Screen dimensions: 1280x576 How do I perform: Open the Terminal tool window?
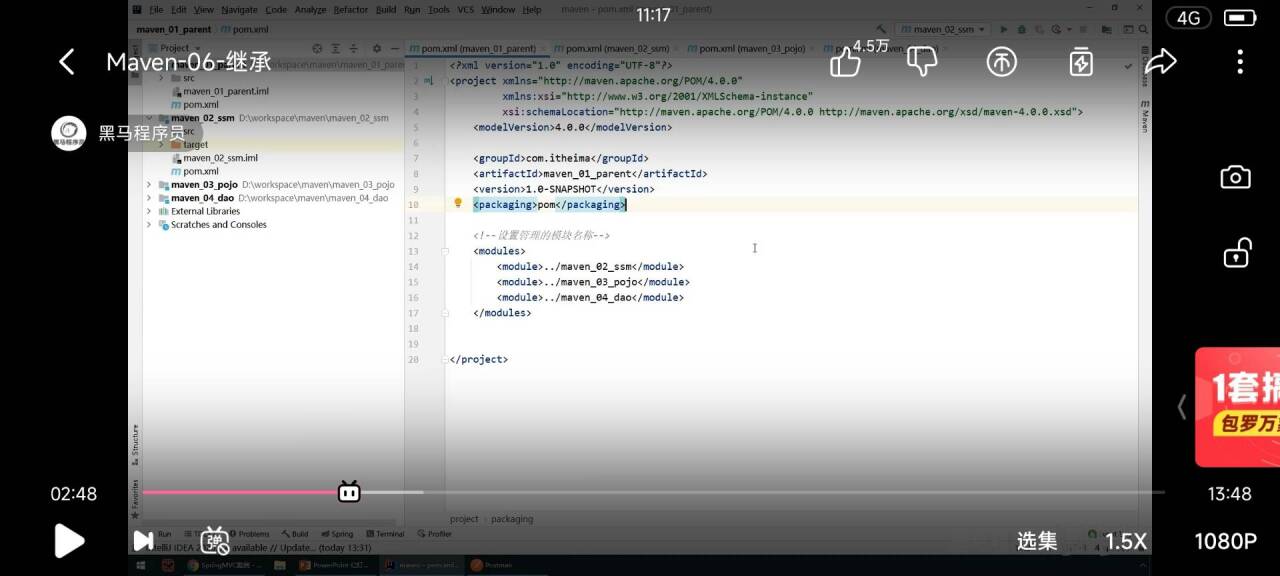384,534
